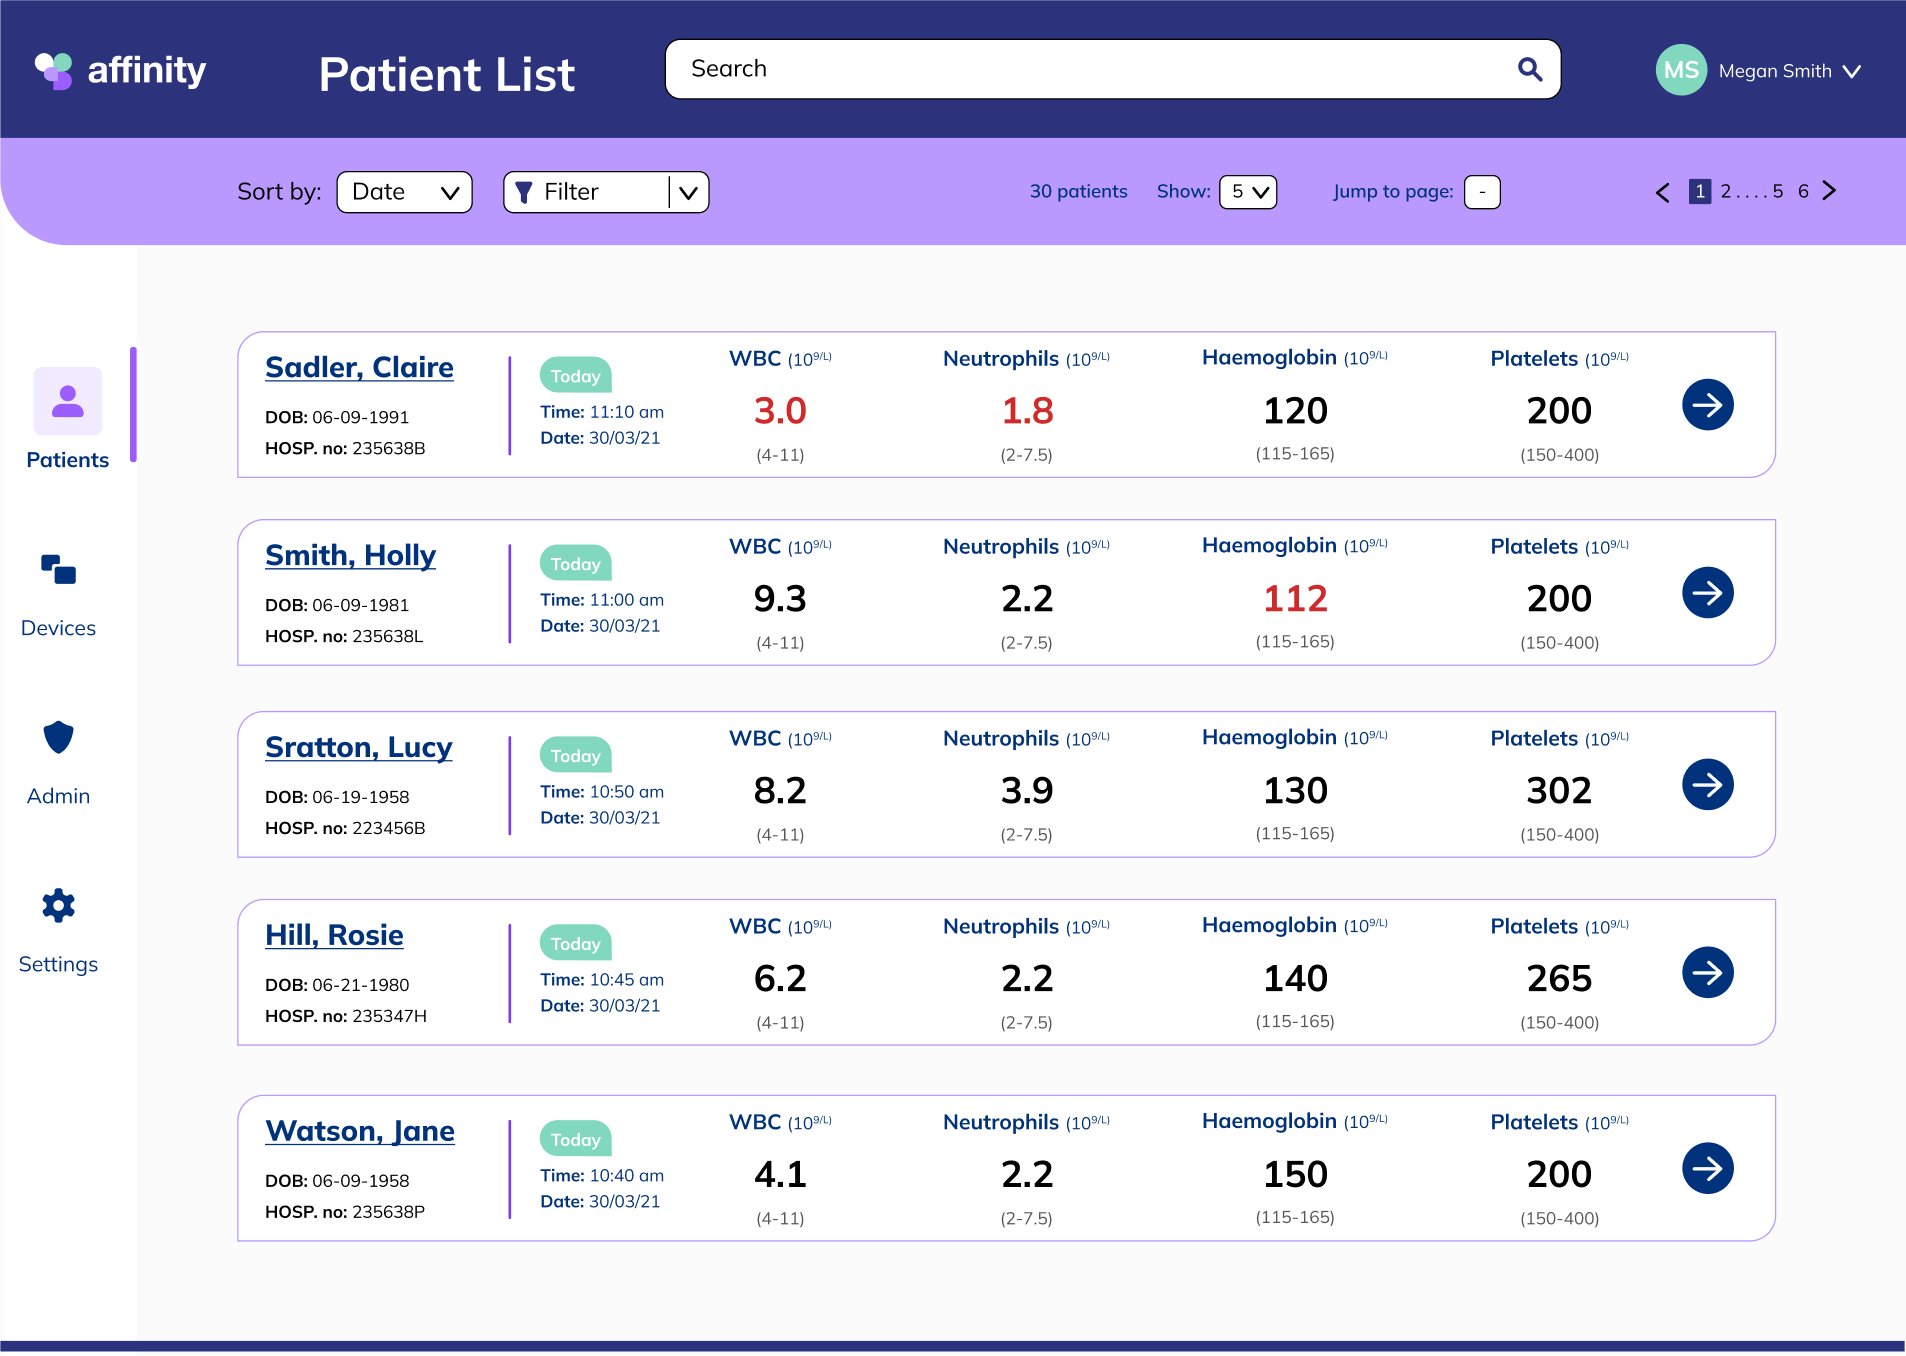Image resolution: width=1906 pixels, height=1356 pixels.
Task: Click the funnel filter icon
Action: [x=523, y=192]
